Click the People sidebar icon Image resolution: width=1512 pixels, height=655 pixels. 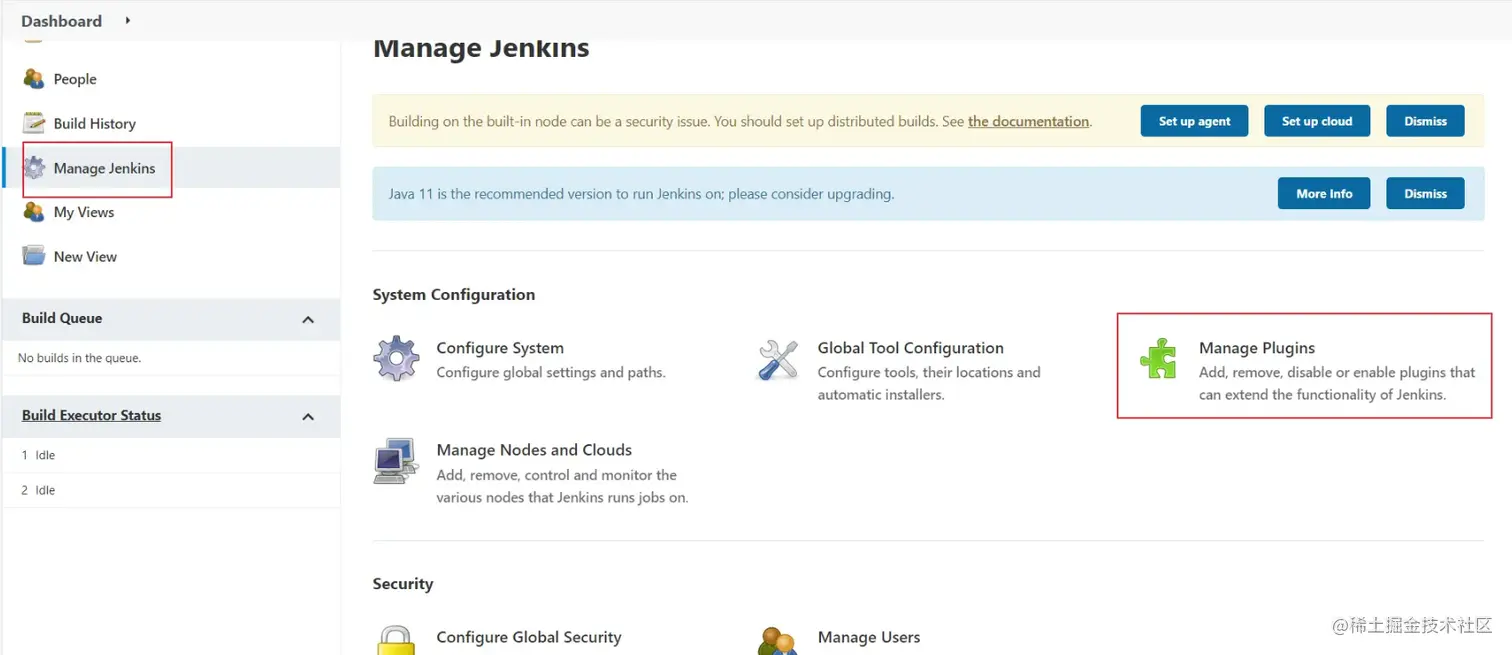[34, 79]
